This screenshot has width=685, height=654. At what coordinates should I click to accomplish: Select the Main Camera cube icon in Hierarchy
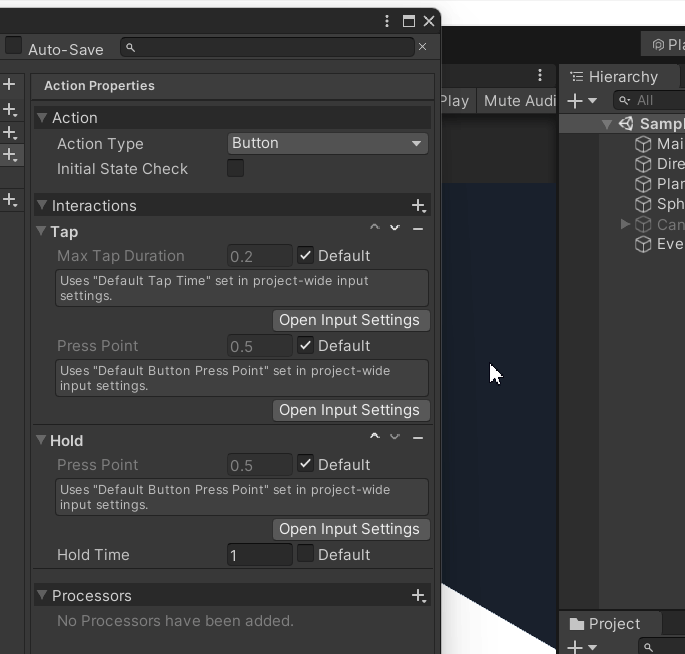(x=643, y=144)
